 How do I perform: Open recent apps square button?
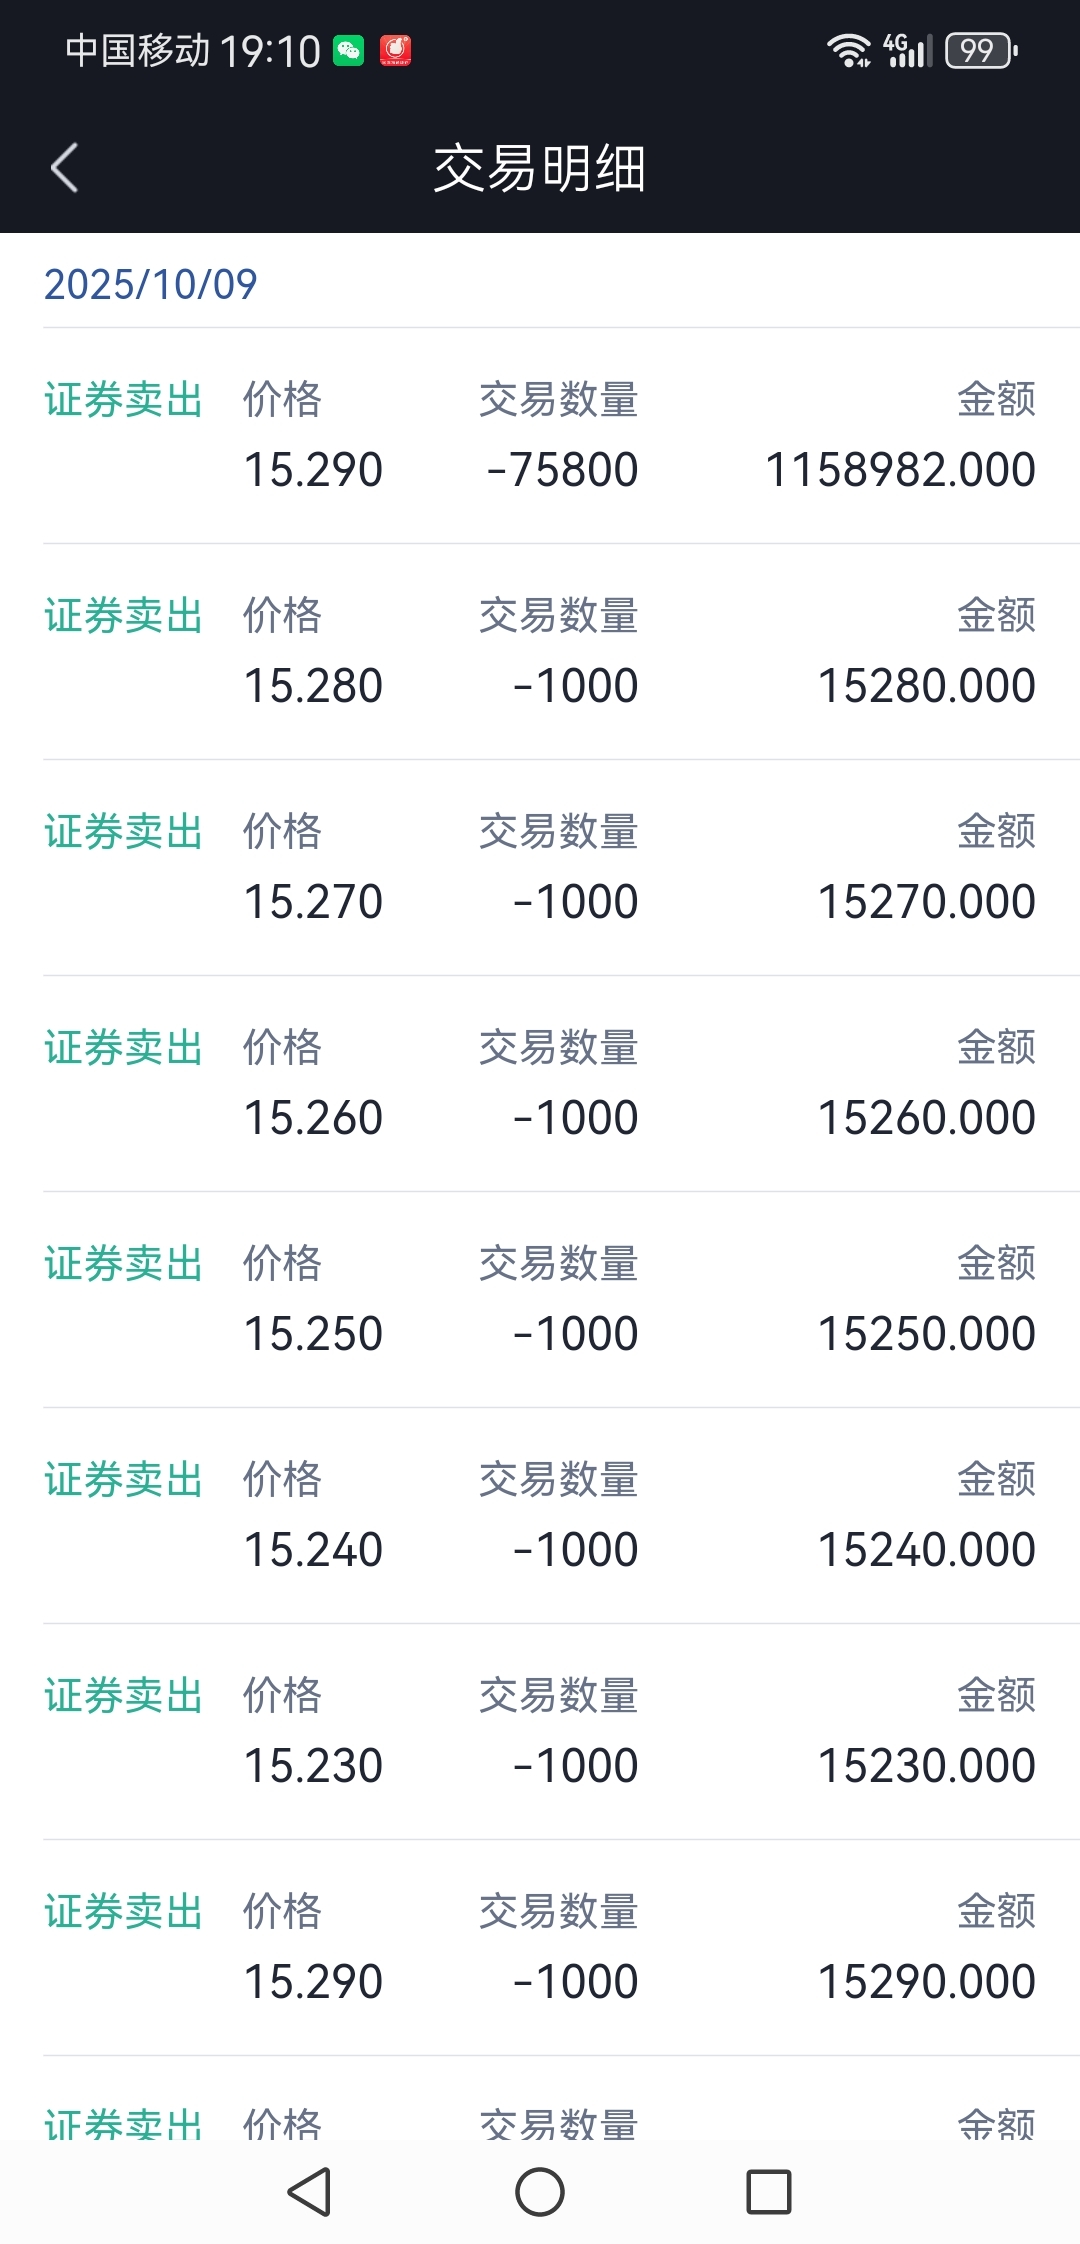point(768,2192)
